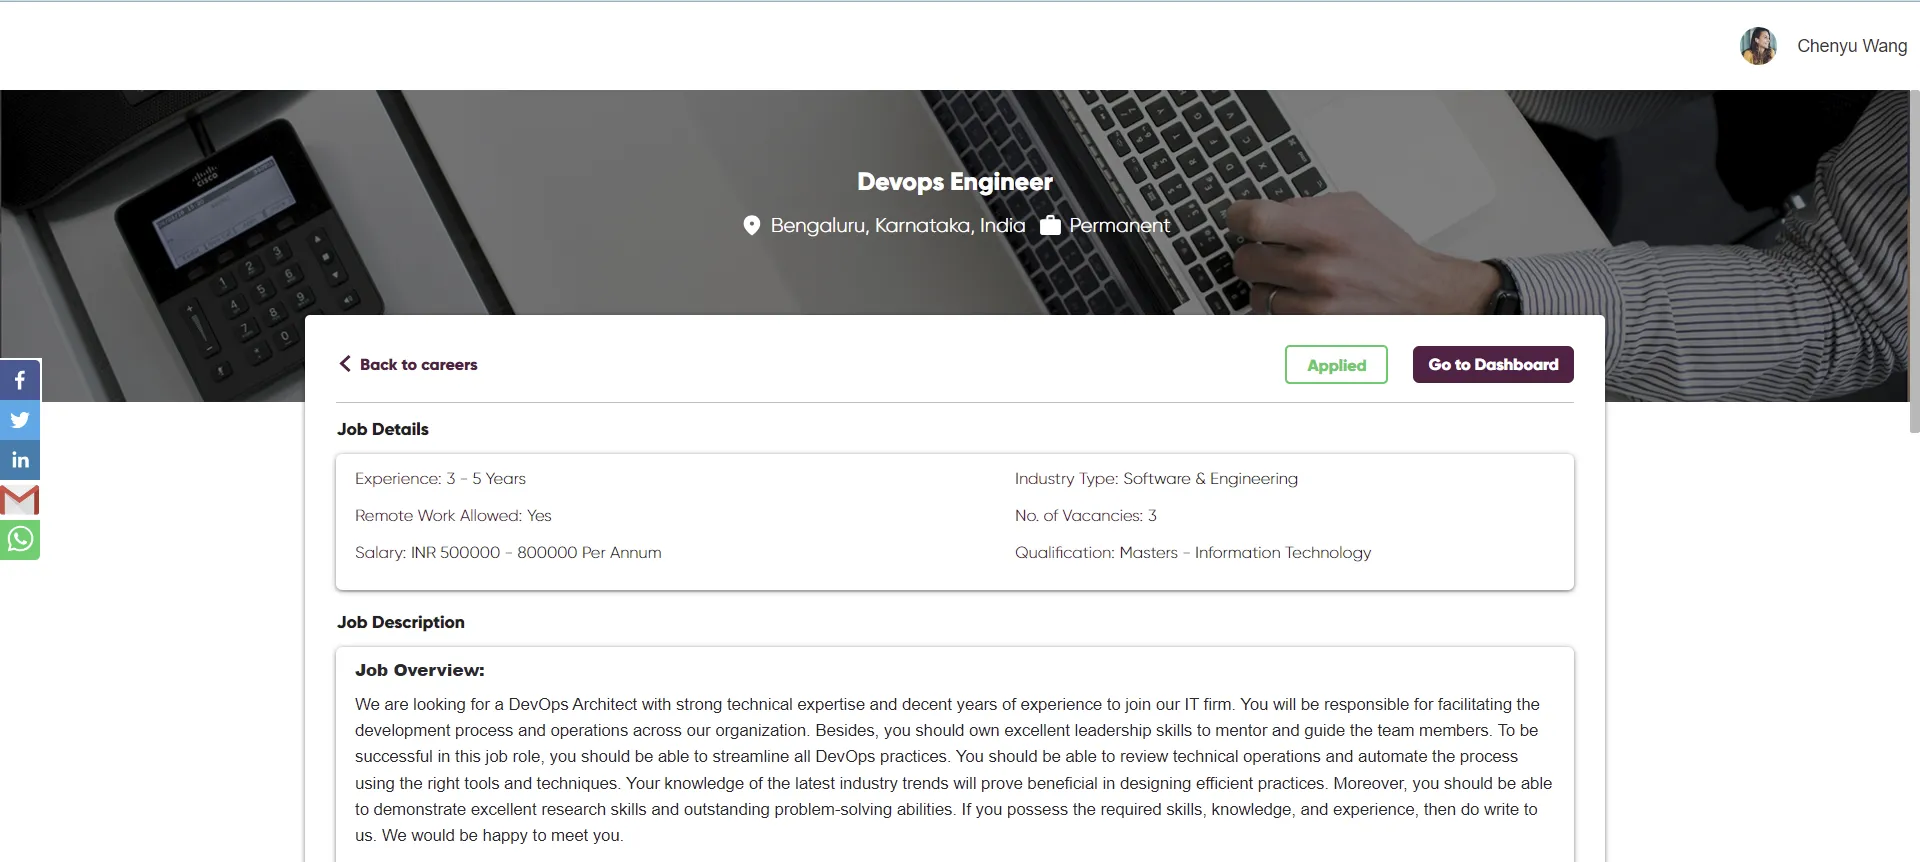This screenshot has width=1920, height=862.
Task: Click Qualification: Masters - Information Technology
Action: 1193,553
